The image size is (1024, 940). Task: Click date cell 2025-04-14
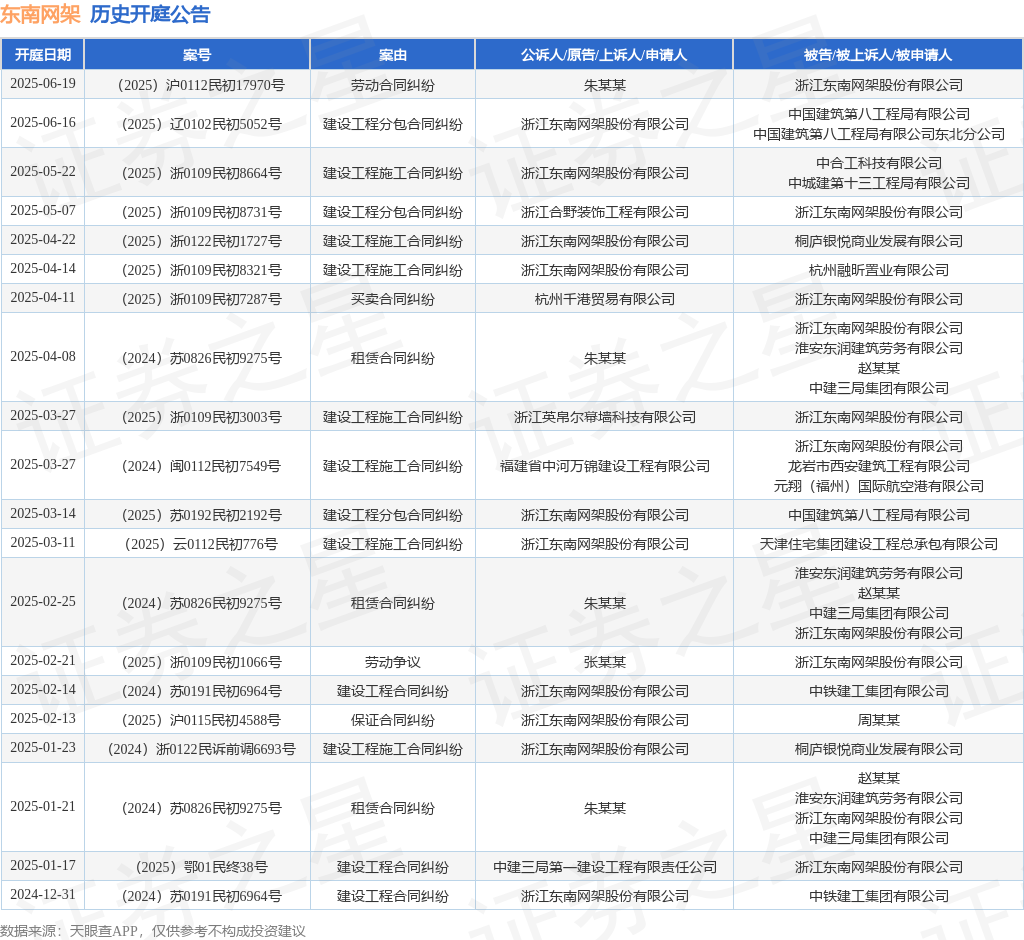pos(42,268)
